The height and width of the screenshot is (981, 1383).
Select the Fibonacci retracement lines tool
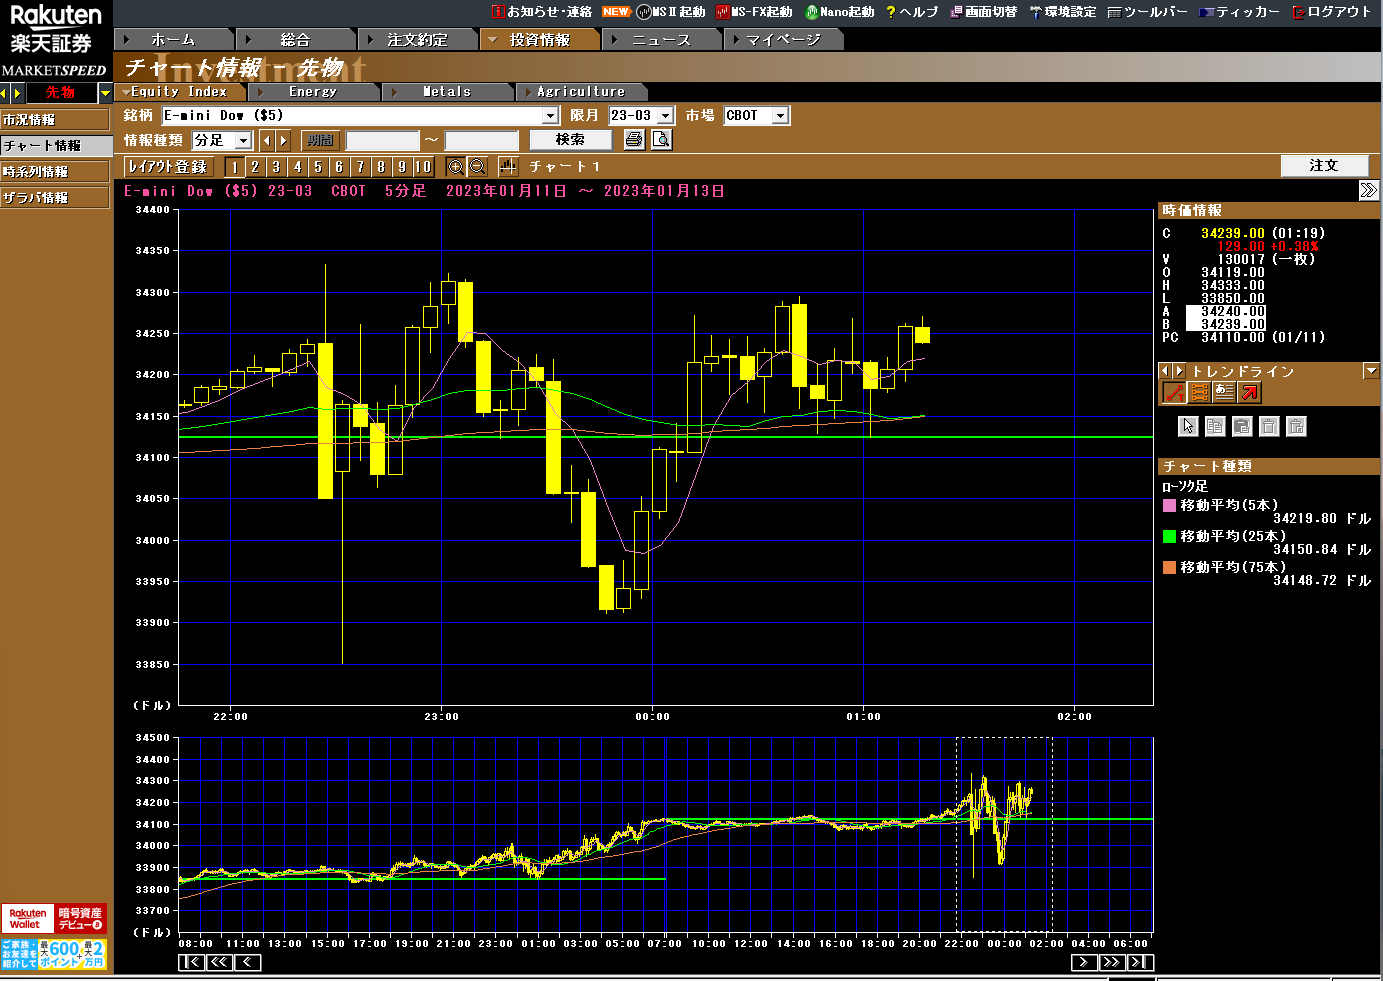[x=1199, y=393]
